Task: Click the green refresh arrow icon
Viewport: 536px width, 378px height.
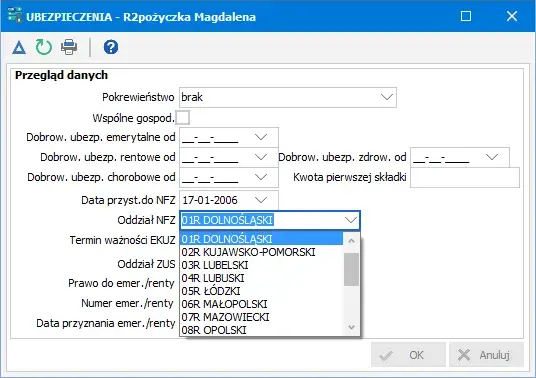Action: click(x=44, y=47)
